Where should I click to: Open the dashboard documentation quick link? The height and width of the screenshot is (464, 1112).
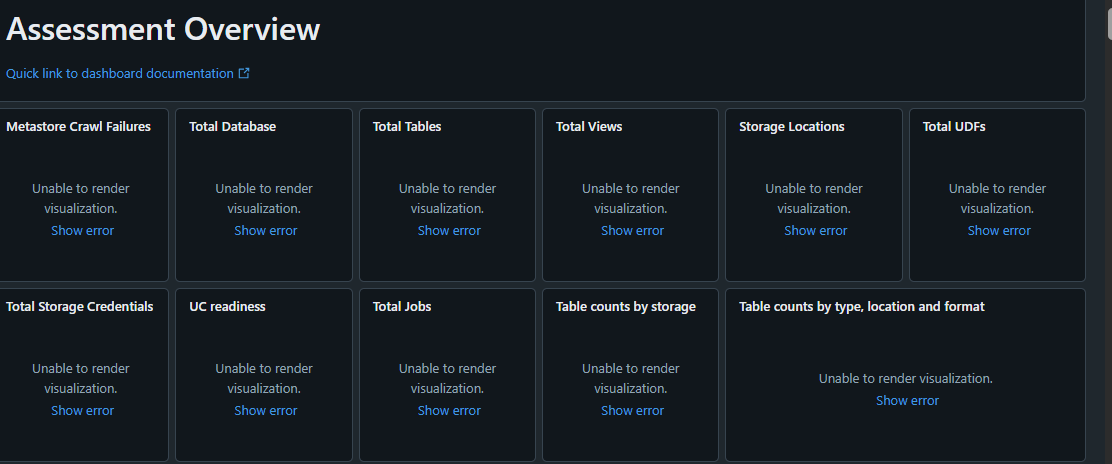point(120,73)
